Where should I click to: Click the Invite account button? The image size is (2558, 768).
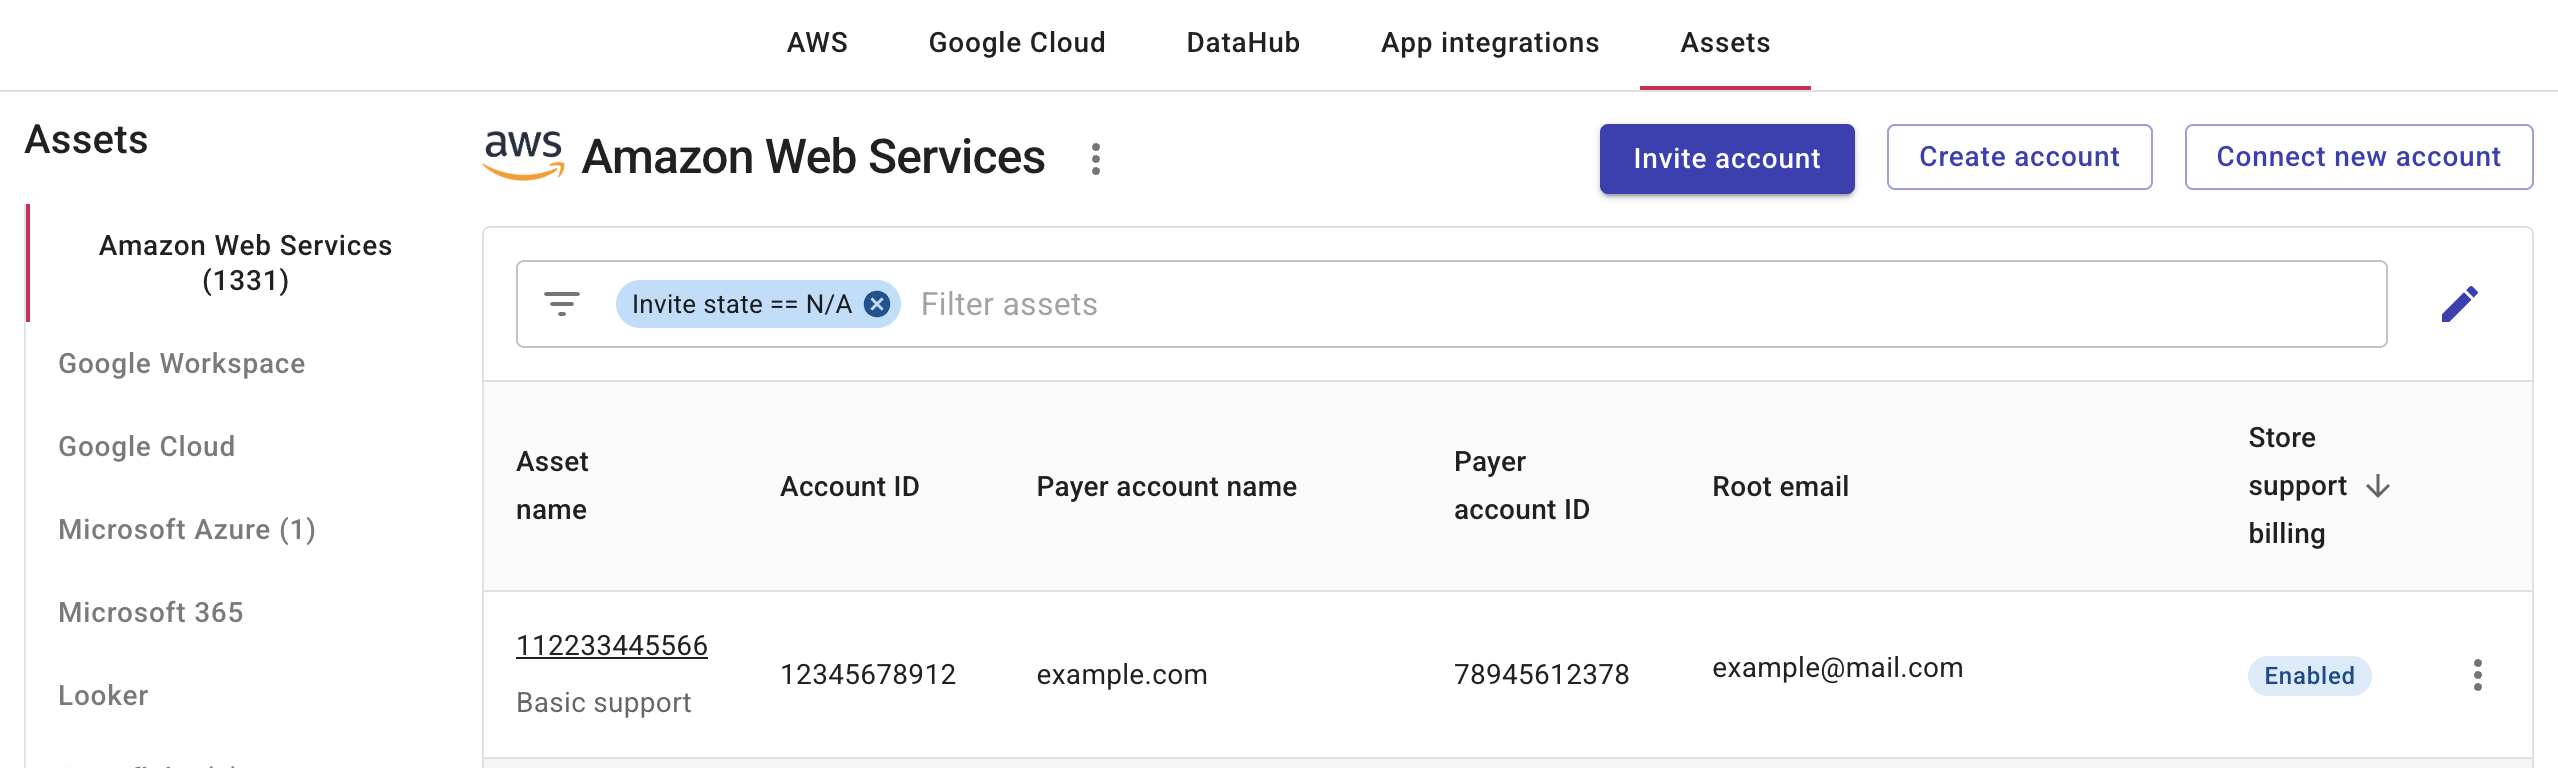tap(1727, 159)
